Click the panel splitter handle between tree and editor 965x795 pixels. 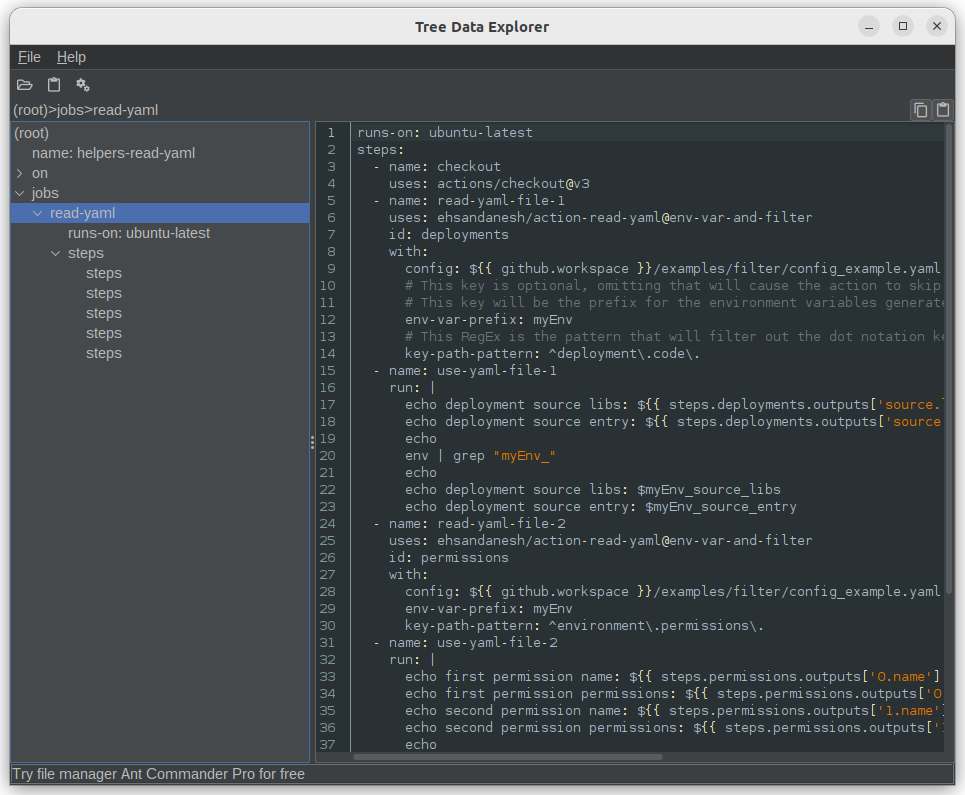311,441
